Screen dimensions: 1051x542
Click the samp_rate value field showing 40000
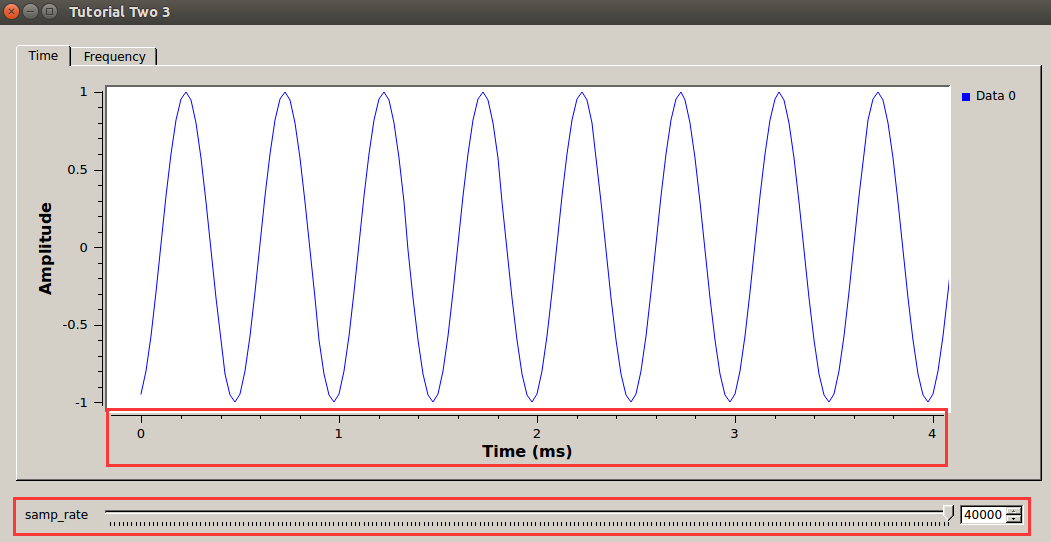(983, 515)
